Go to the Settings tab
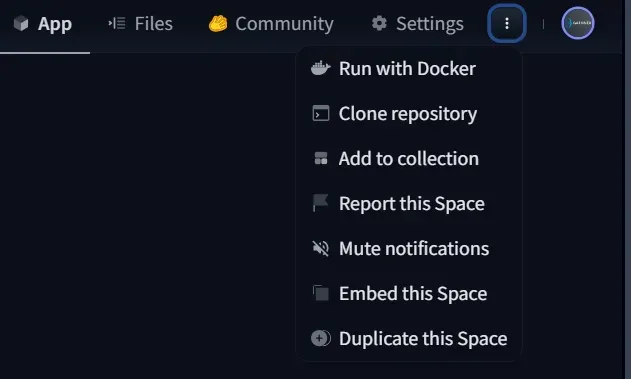The image size is (631, 379). click(x=417, y=23)
